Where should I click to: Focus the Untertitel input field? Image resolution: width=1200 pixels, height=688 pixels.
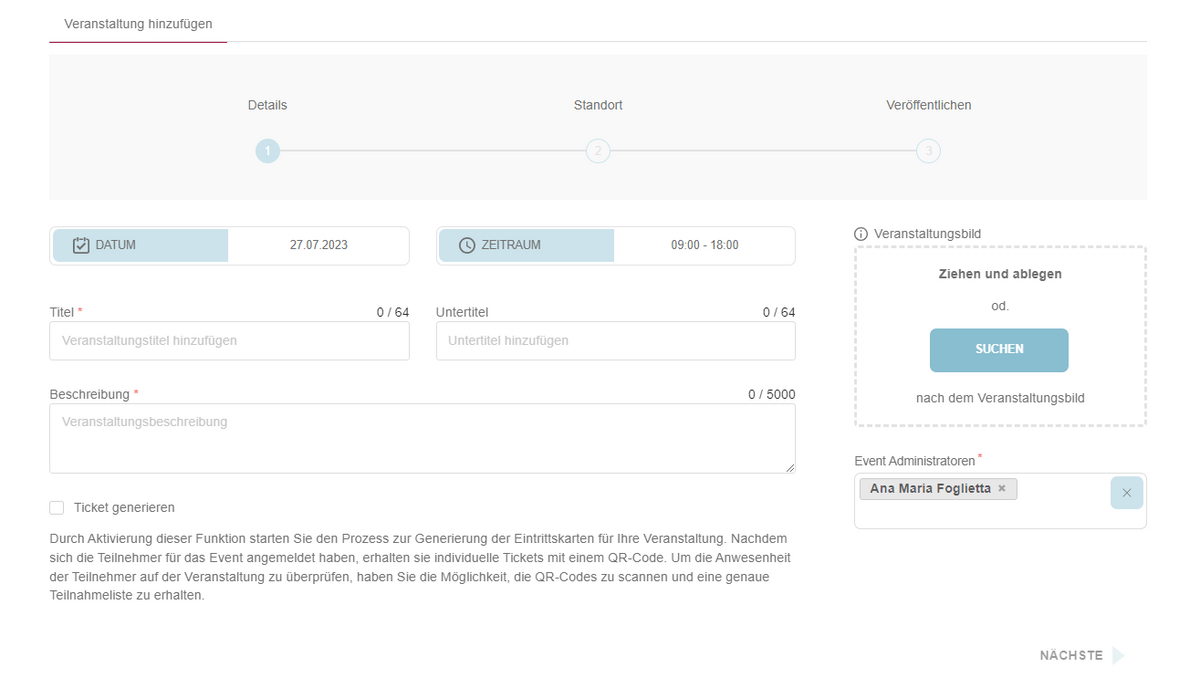(x=615, y=341)
